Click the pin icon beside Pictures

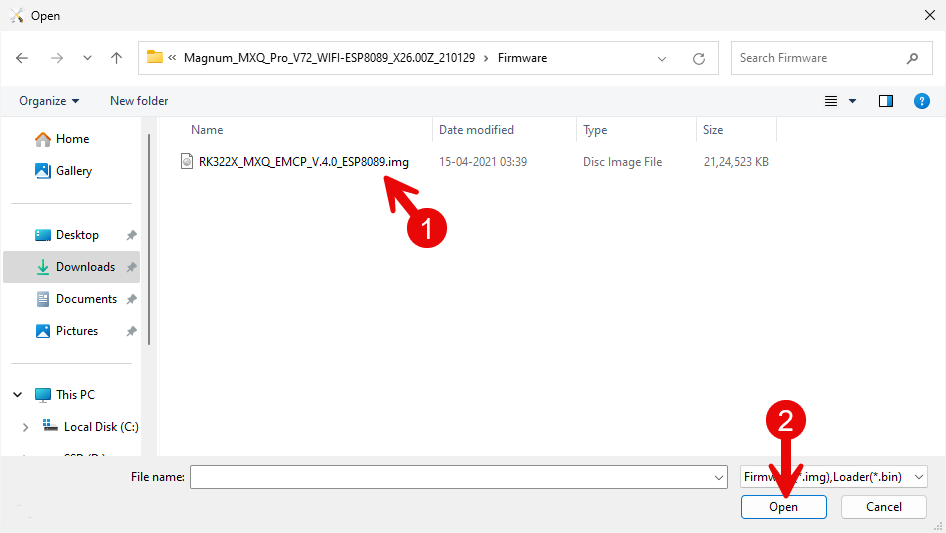tap(131, 331)
